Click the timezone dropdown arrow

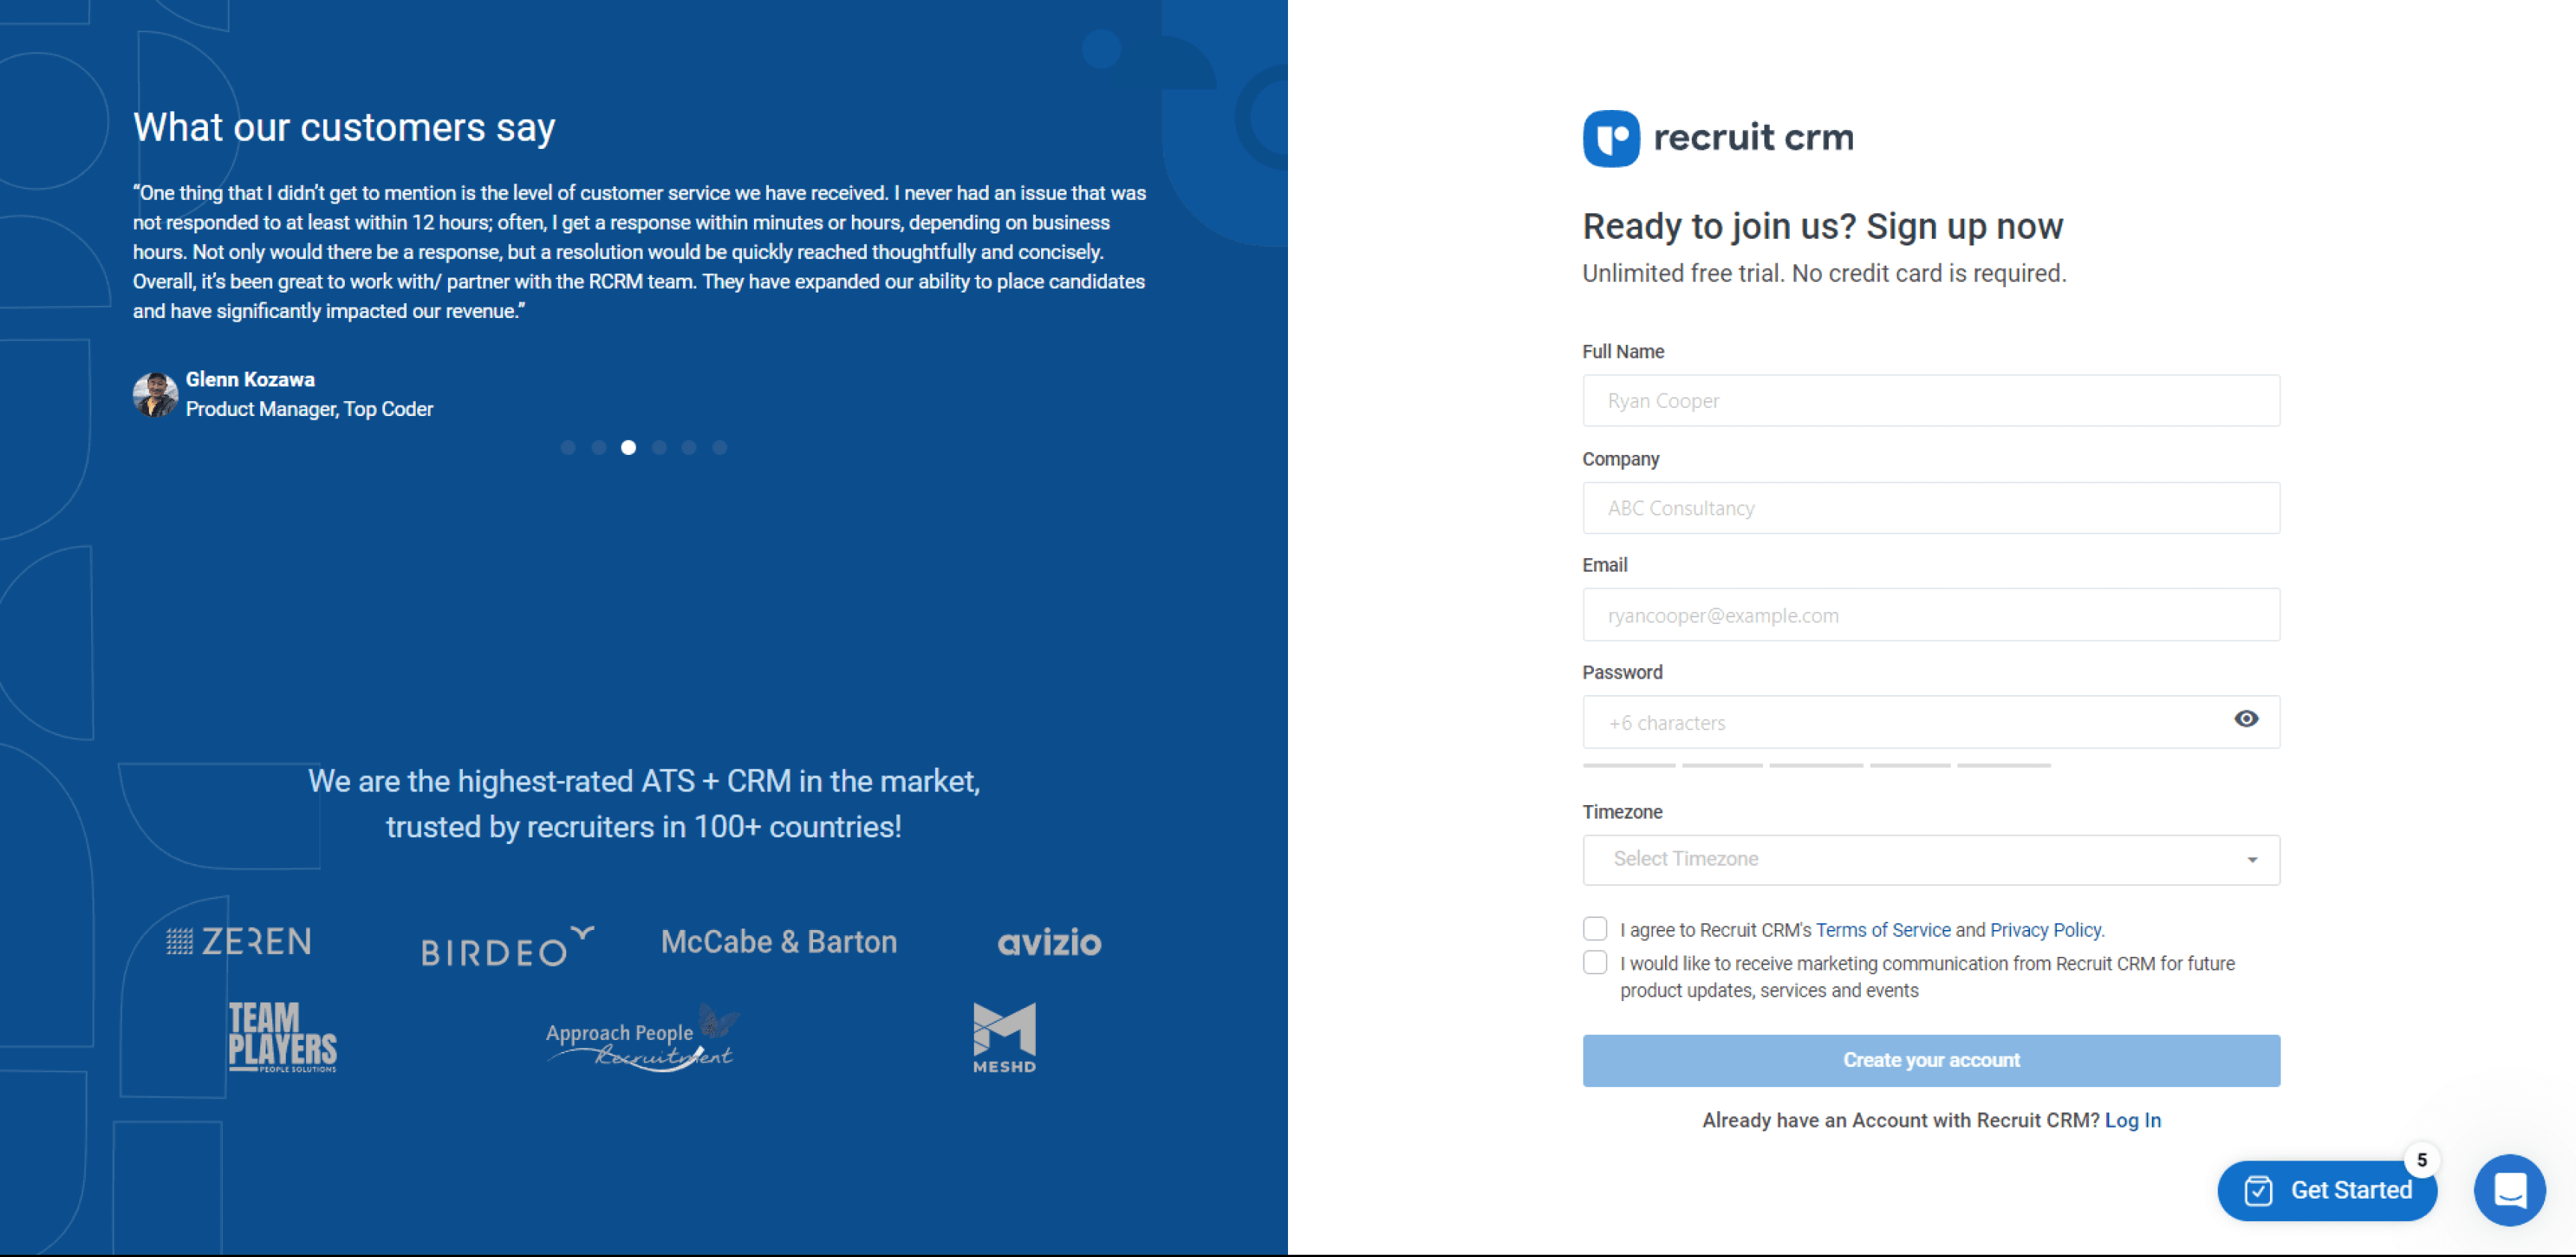click(2252, 860)
